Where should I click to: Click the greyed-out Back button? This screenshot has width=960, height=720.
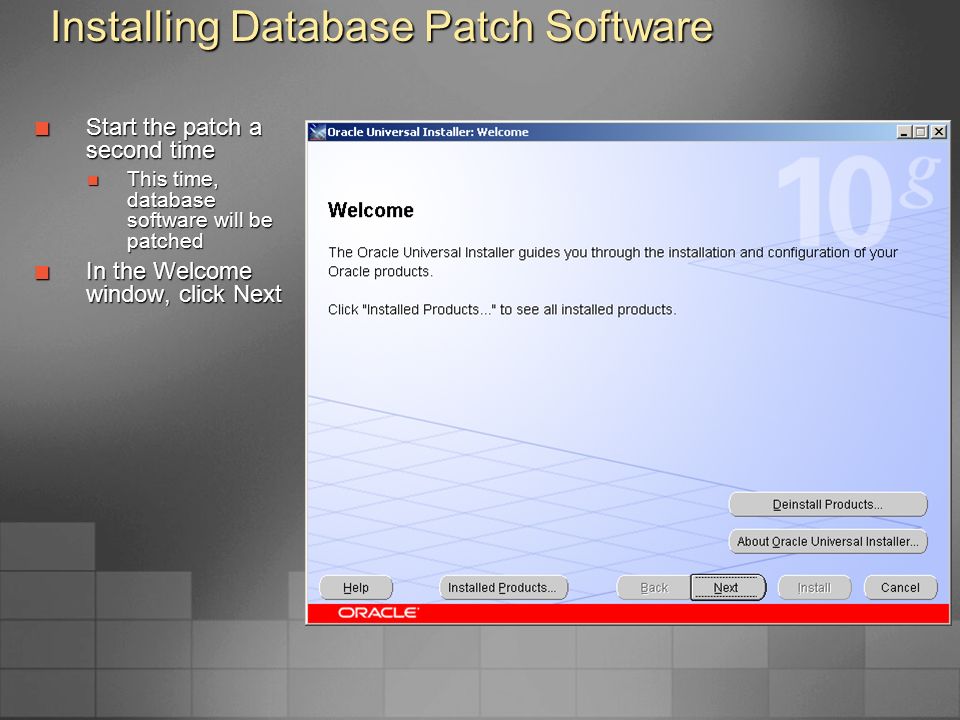tap(654, 588)
